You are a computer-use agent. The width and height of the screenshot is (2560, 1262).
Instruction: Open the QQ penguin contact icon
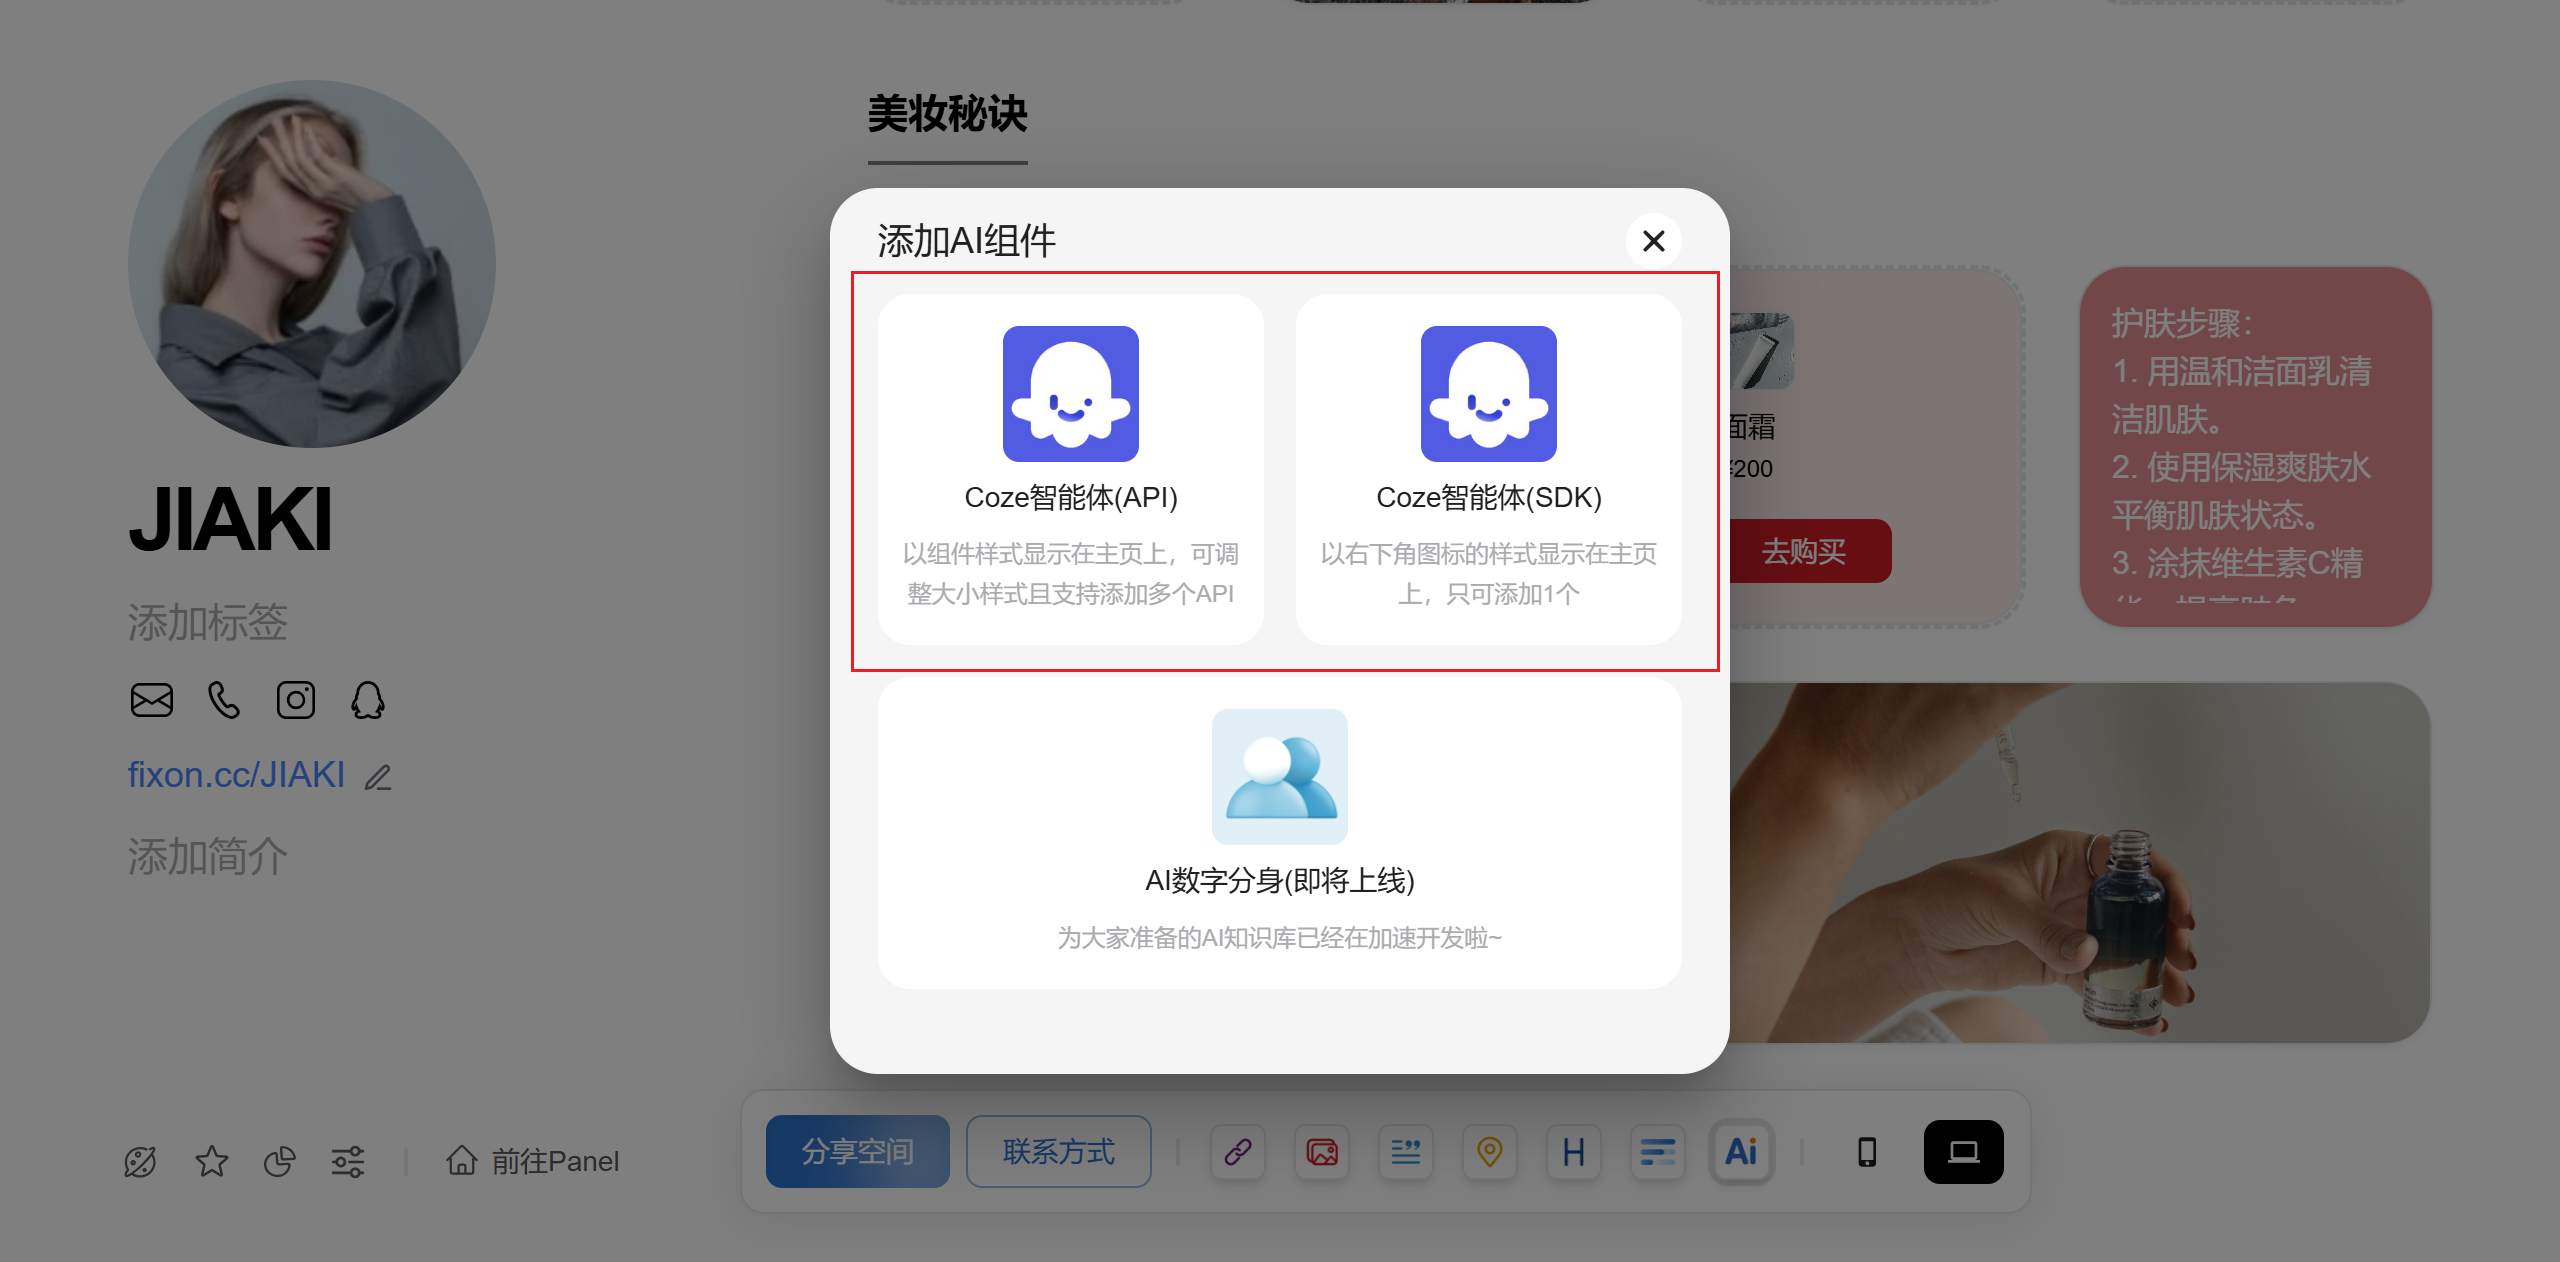[368, 700]
